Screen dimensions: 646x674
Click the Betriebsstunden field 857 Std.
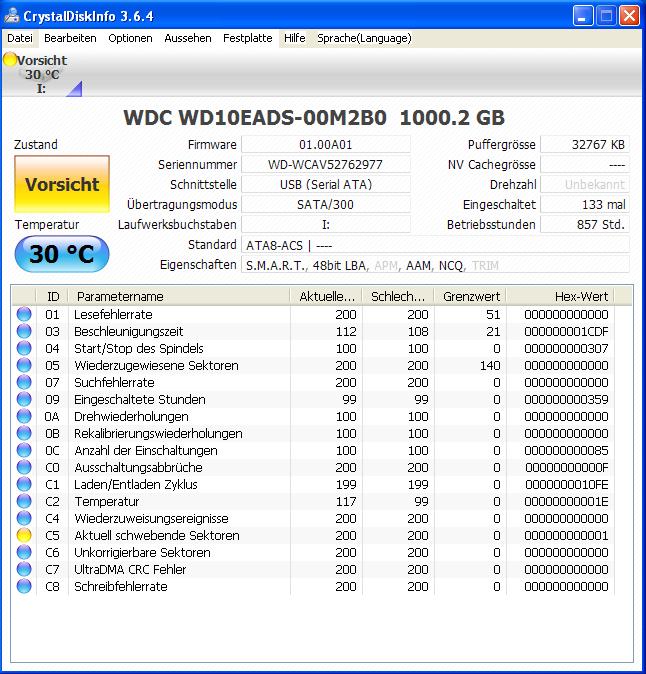[x=585, y=224]
